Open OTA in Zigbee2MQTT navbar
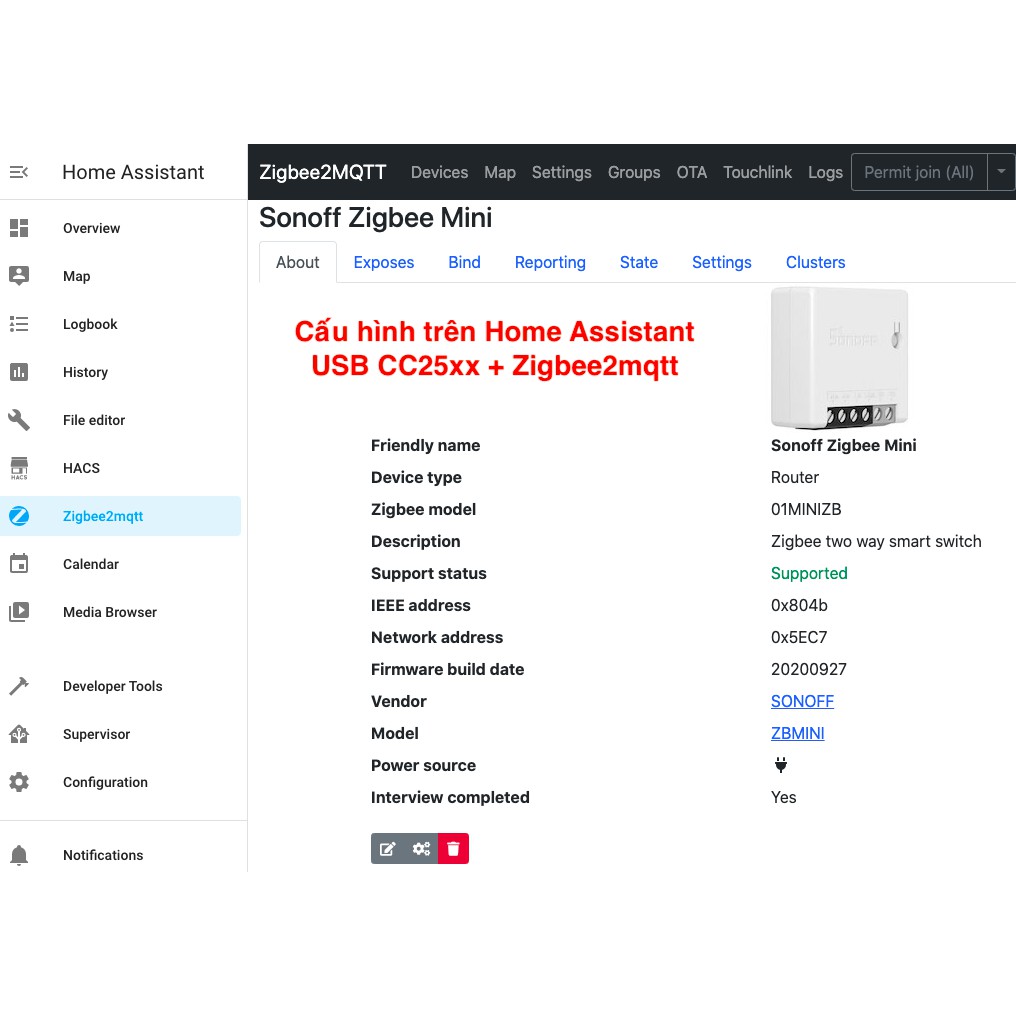Screen dimensions: 1016x1016 click(691, 172)
